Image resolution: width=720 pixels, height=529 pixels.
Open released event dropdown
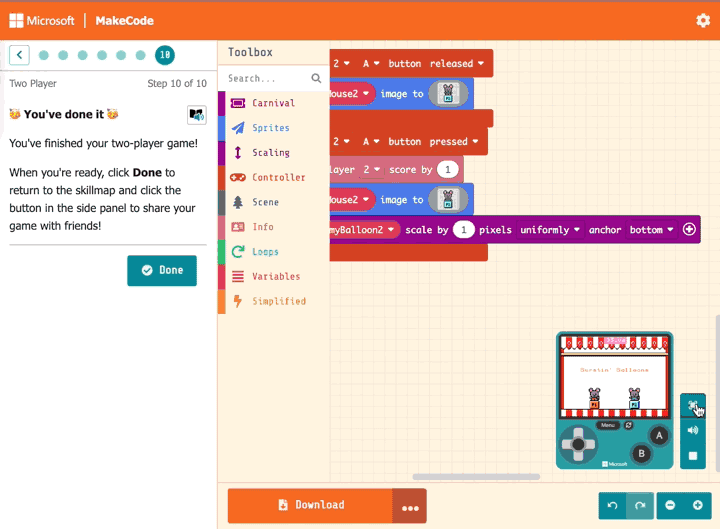point(457,63)
